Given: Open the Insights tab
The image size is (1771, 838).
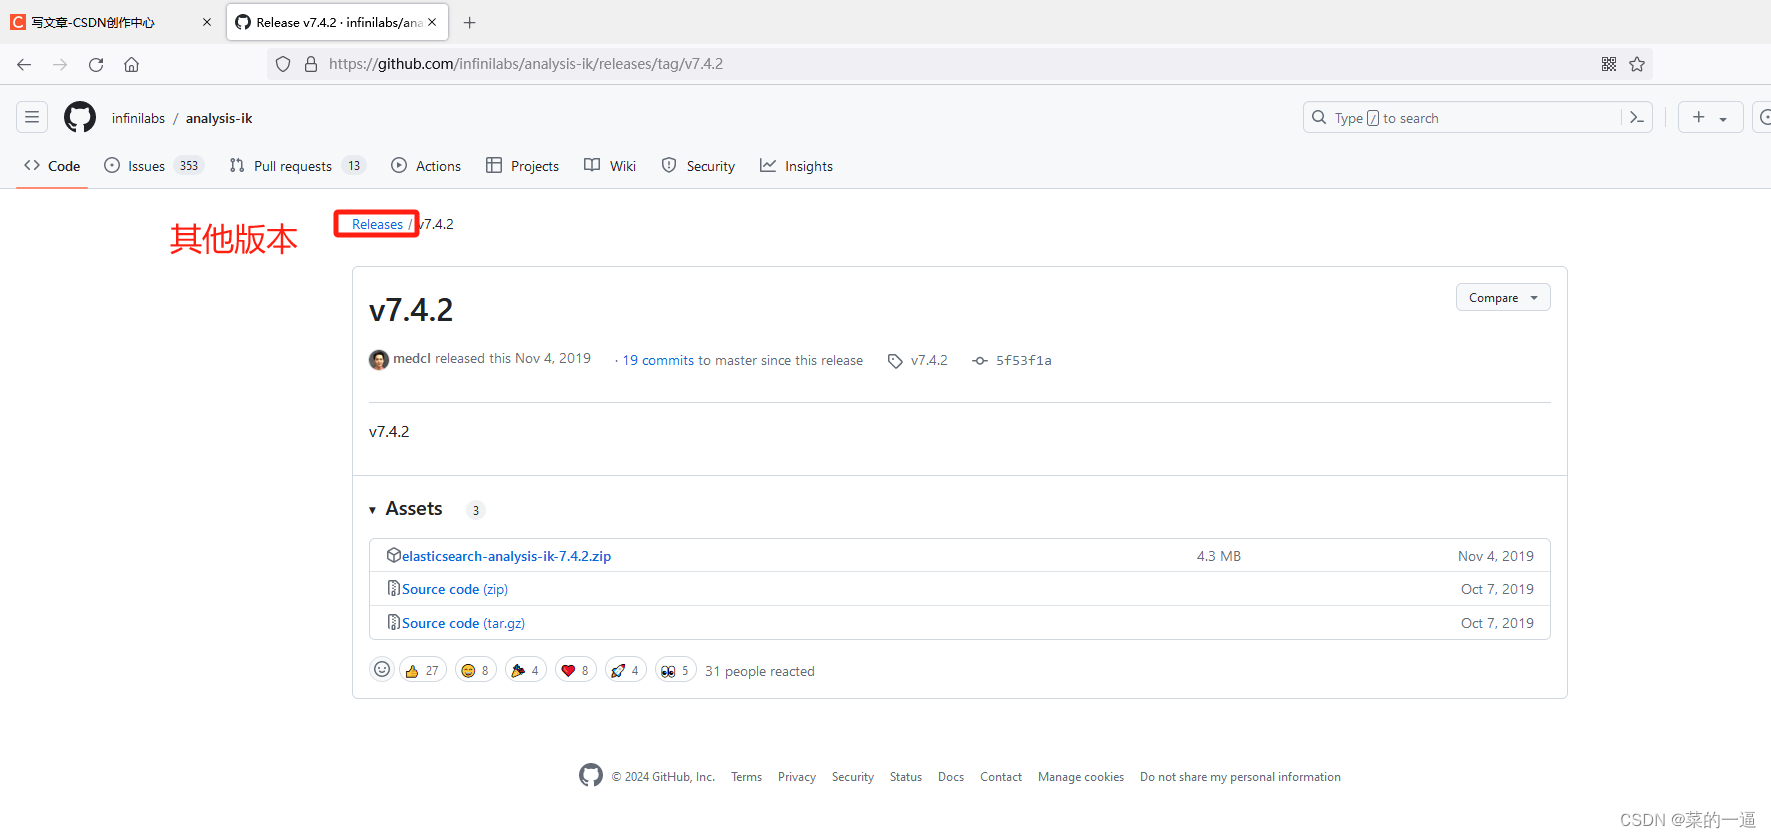Looking at the screenshot, I should [x=796, y=166].
